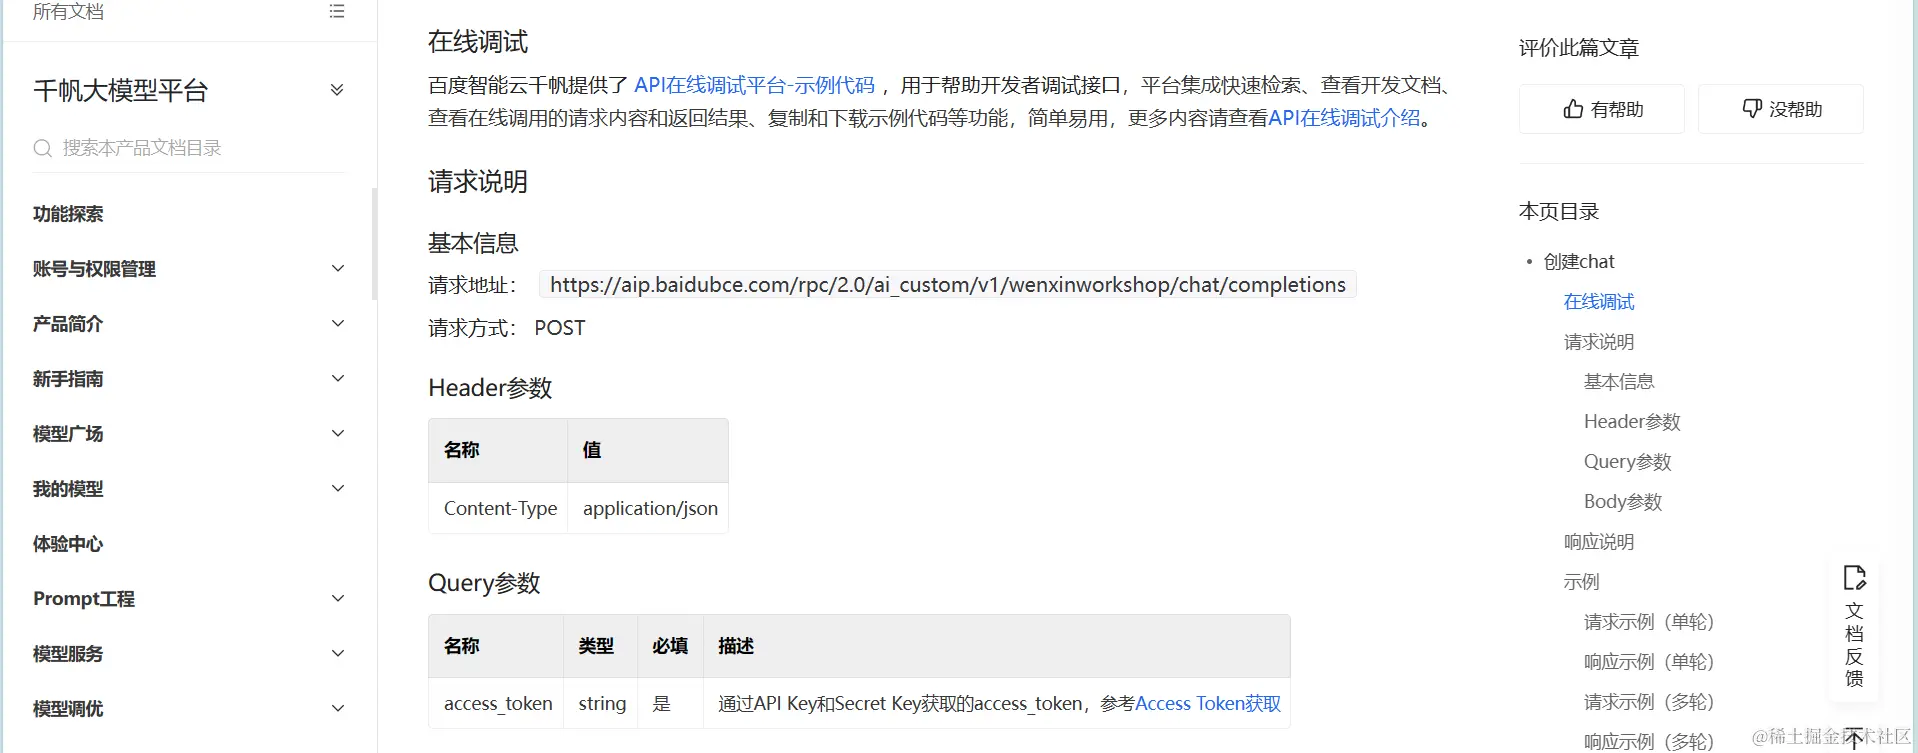Open the API在线调试平台-示例代码 link
The width and height of the screenshot is (1918, 753).
click(x=754, y=85)
